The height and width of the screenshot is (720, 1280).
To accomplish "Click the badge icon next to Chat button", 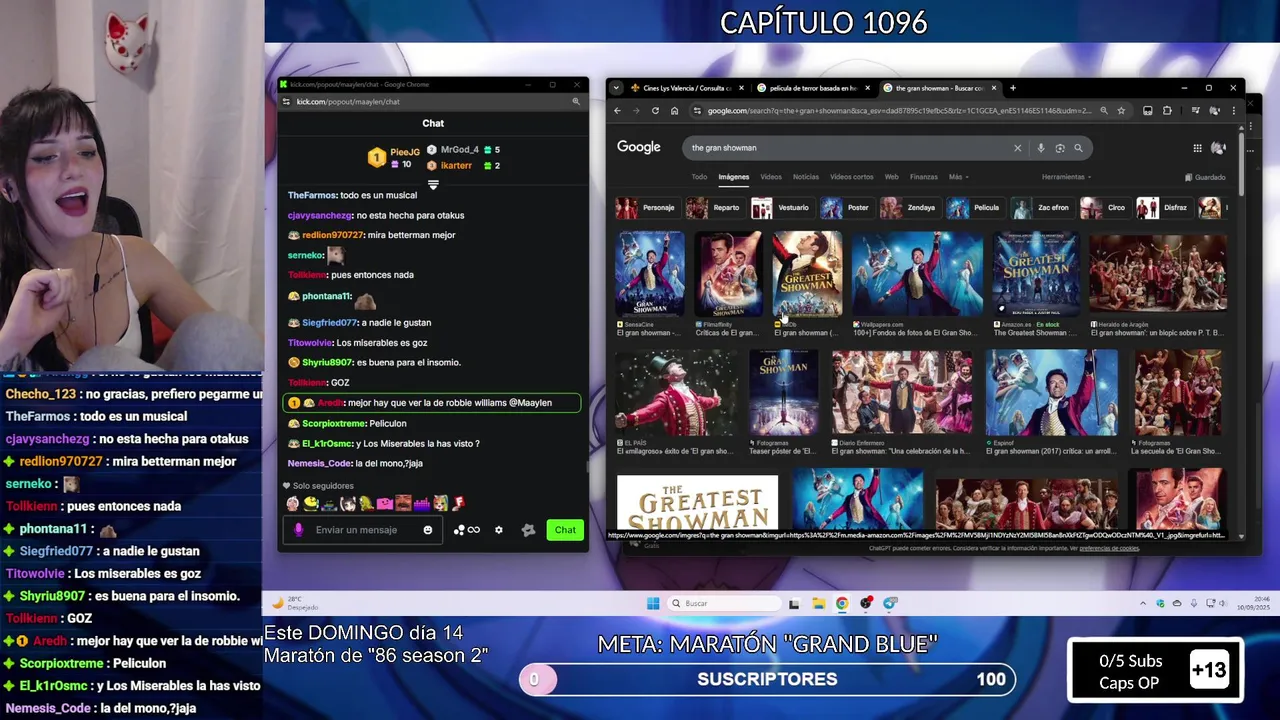I will tap(529, 530).
